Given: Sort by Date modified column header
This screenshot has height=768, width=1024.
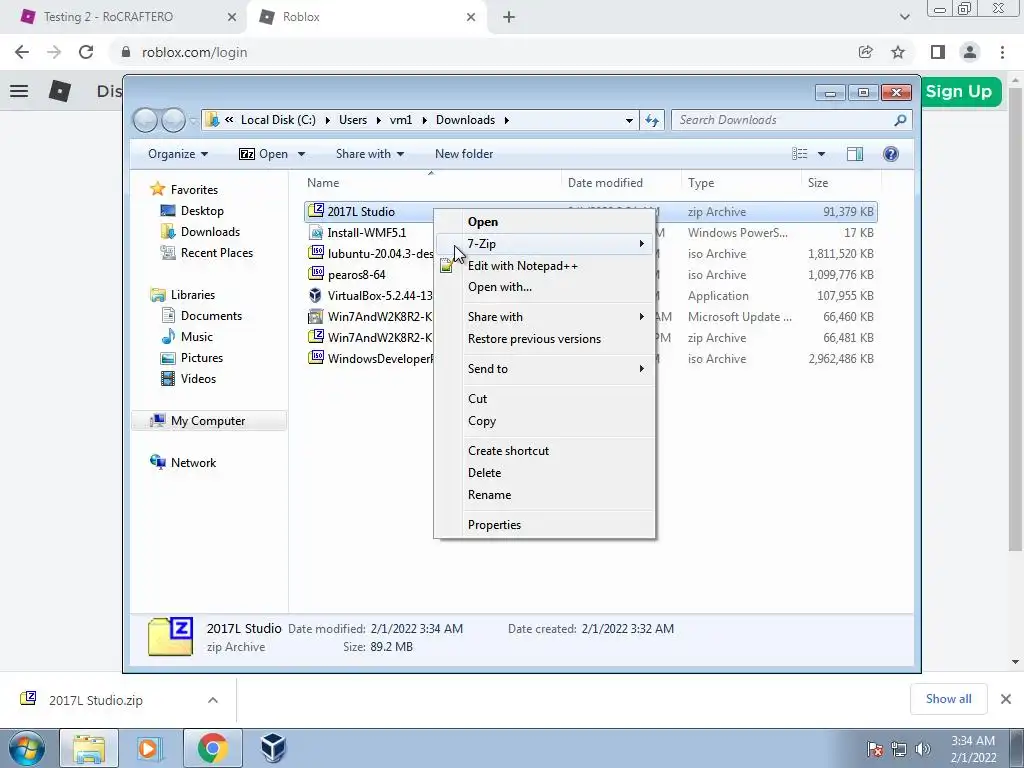Looking at the screenshot, I should [x=621, y=183].
